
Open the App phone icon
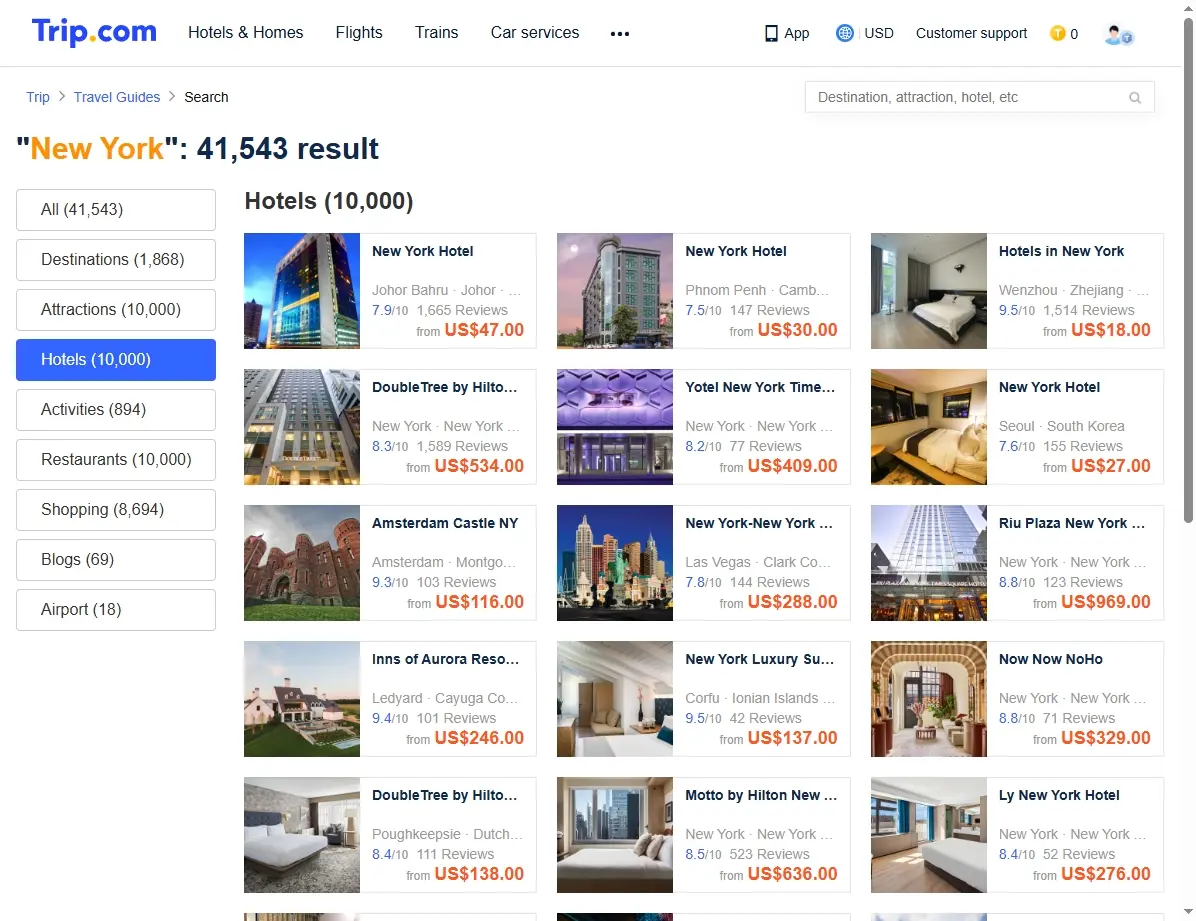pos(771,34)
